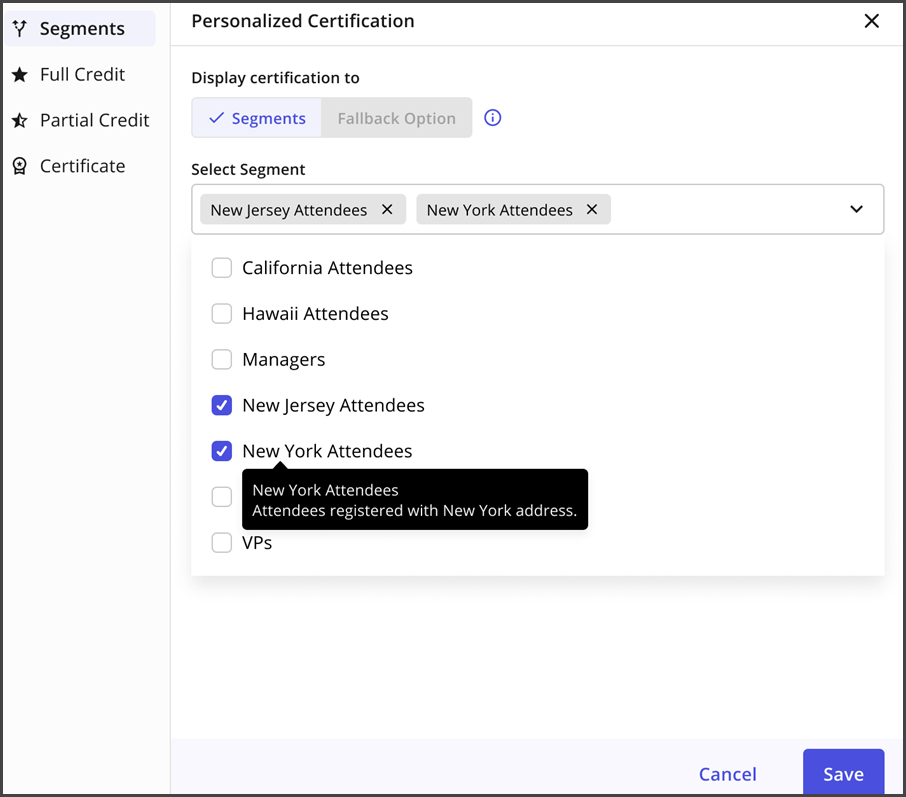This screenshot has height=797, width=906.
Task: Click the New Jersey Attendees chip label
Action: [289, 210]
